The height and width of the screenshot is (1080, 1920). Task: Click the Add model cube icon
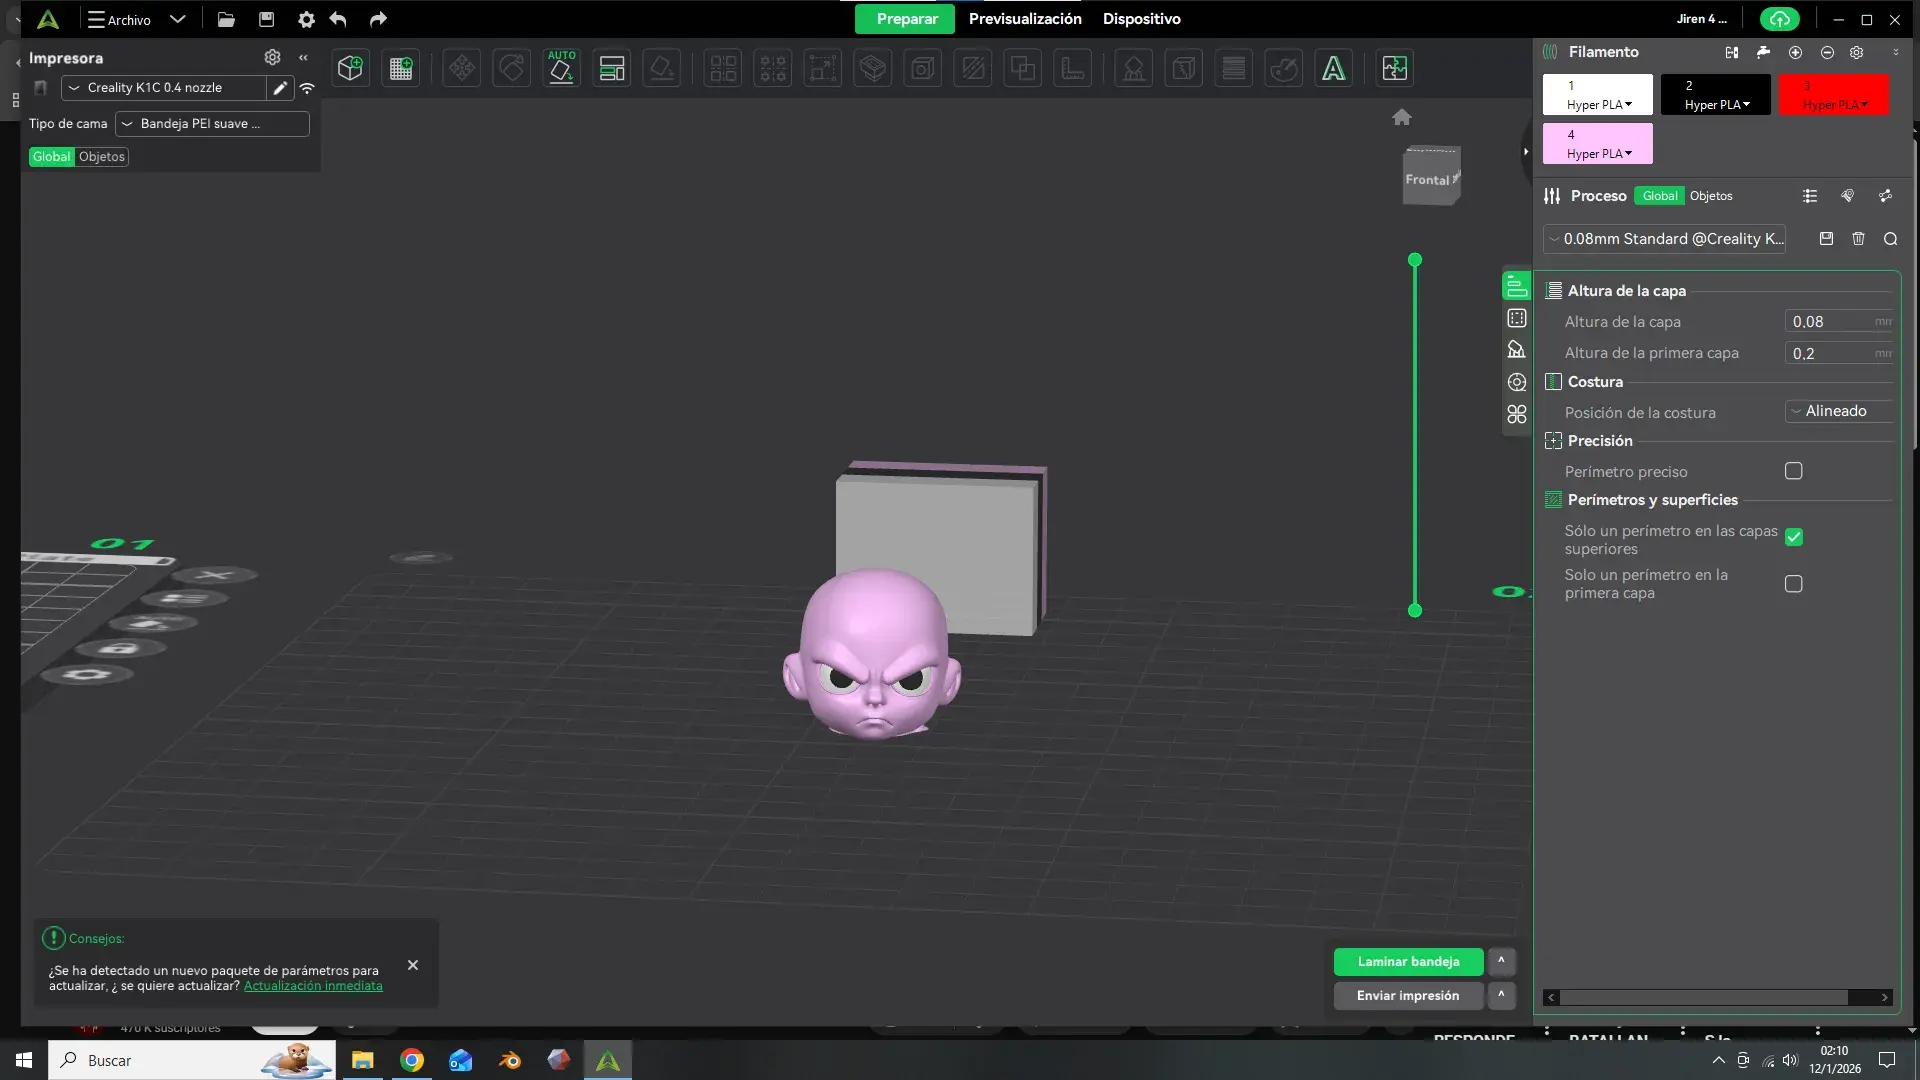pyautogui.click(x=350, y=68)
